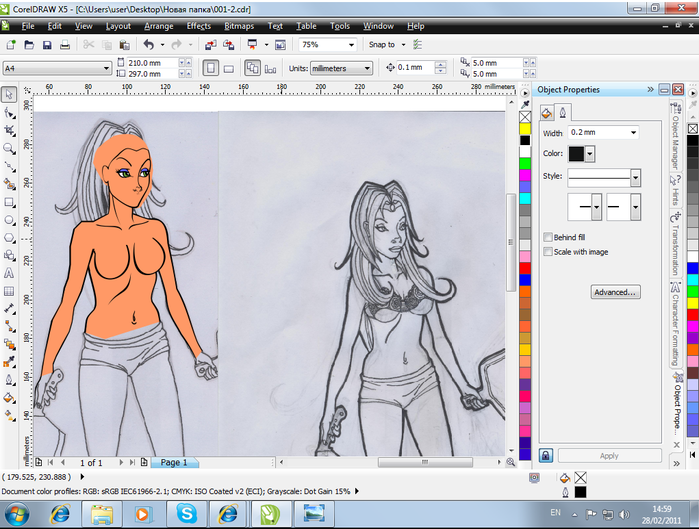Select the Text tool
Viewport: 699px width, 529px height.
[9, 273]
